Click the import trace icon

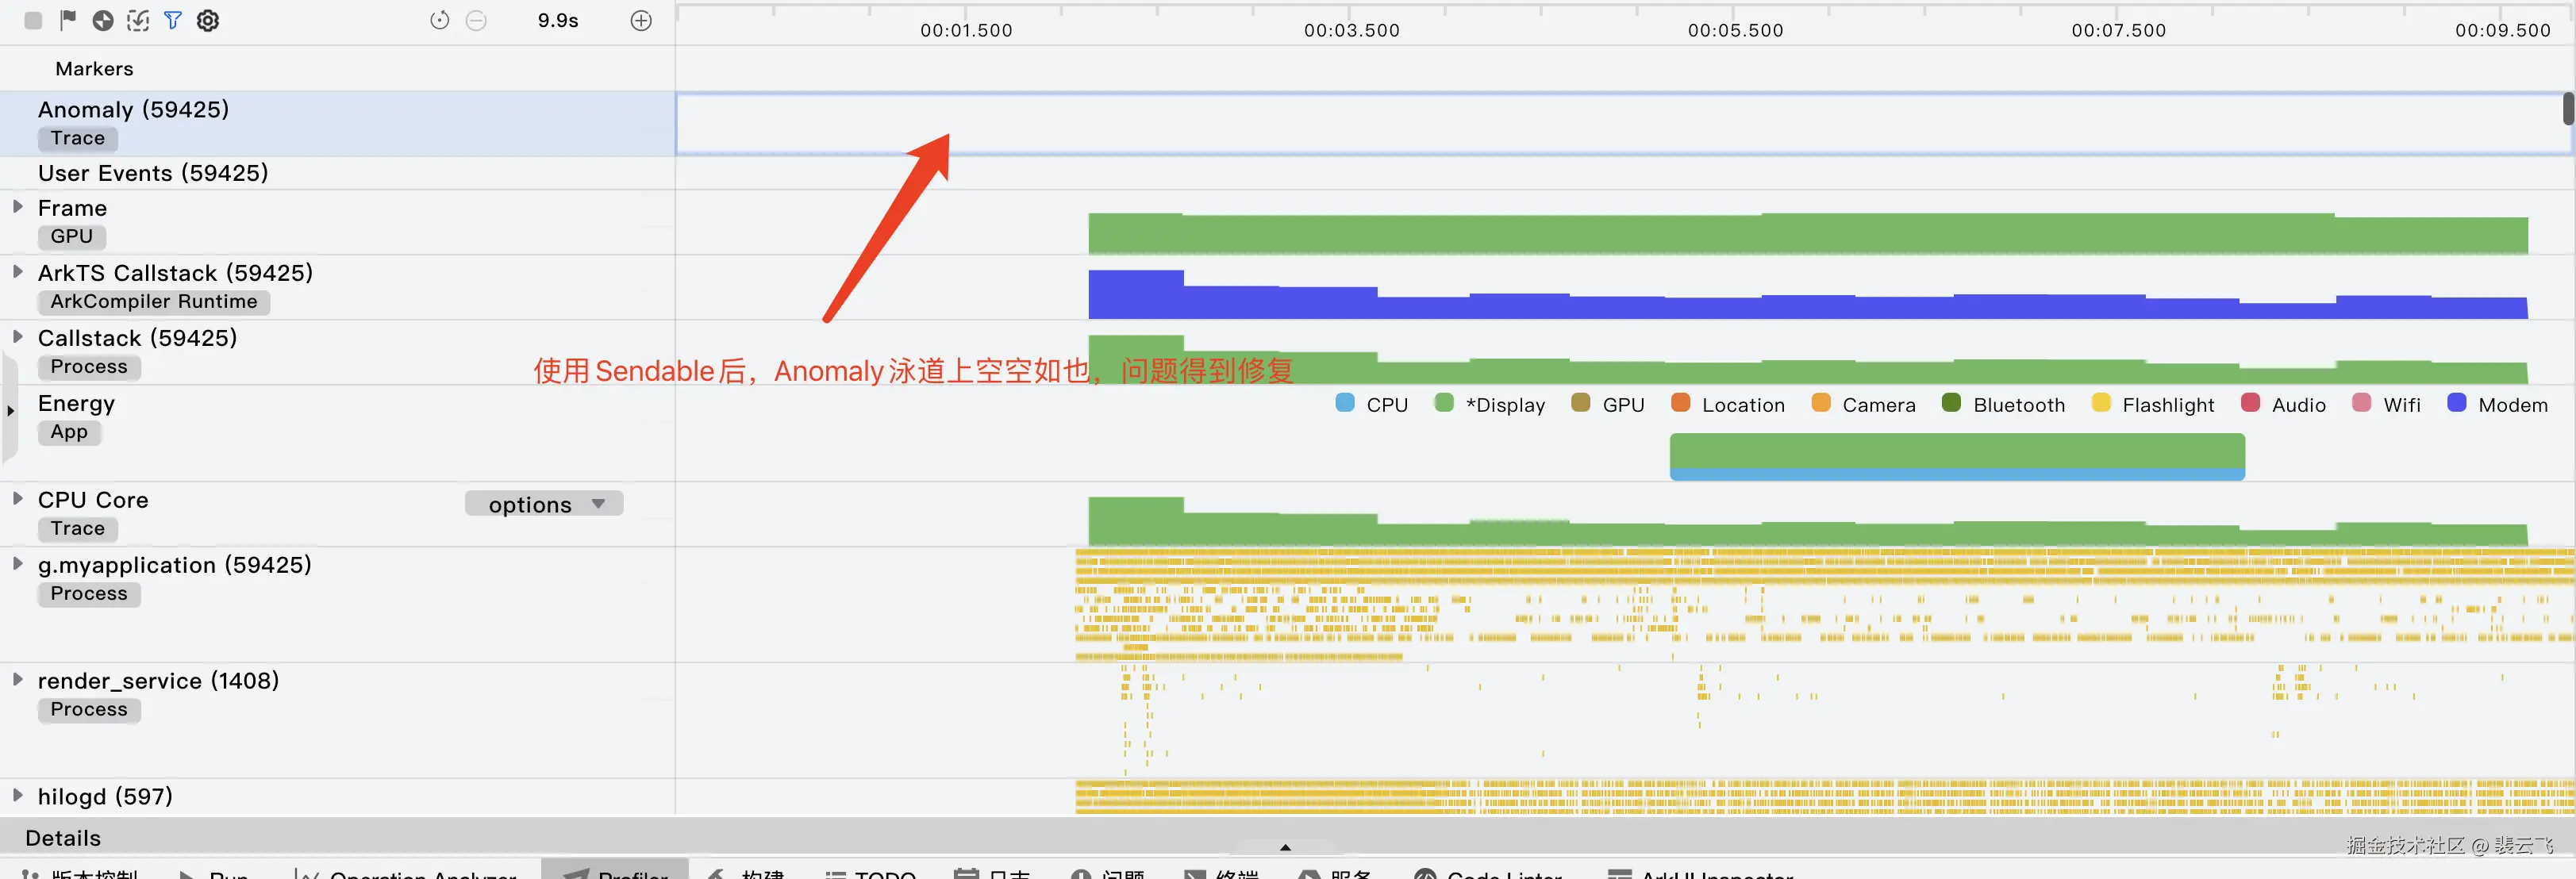click(x=138, y=21)
